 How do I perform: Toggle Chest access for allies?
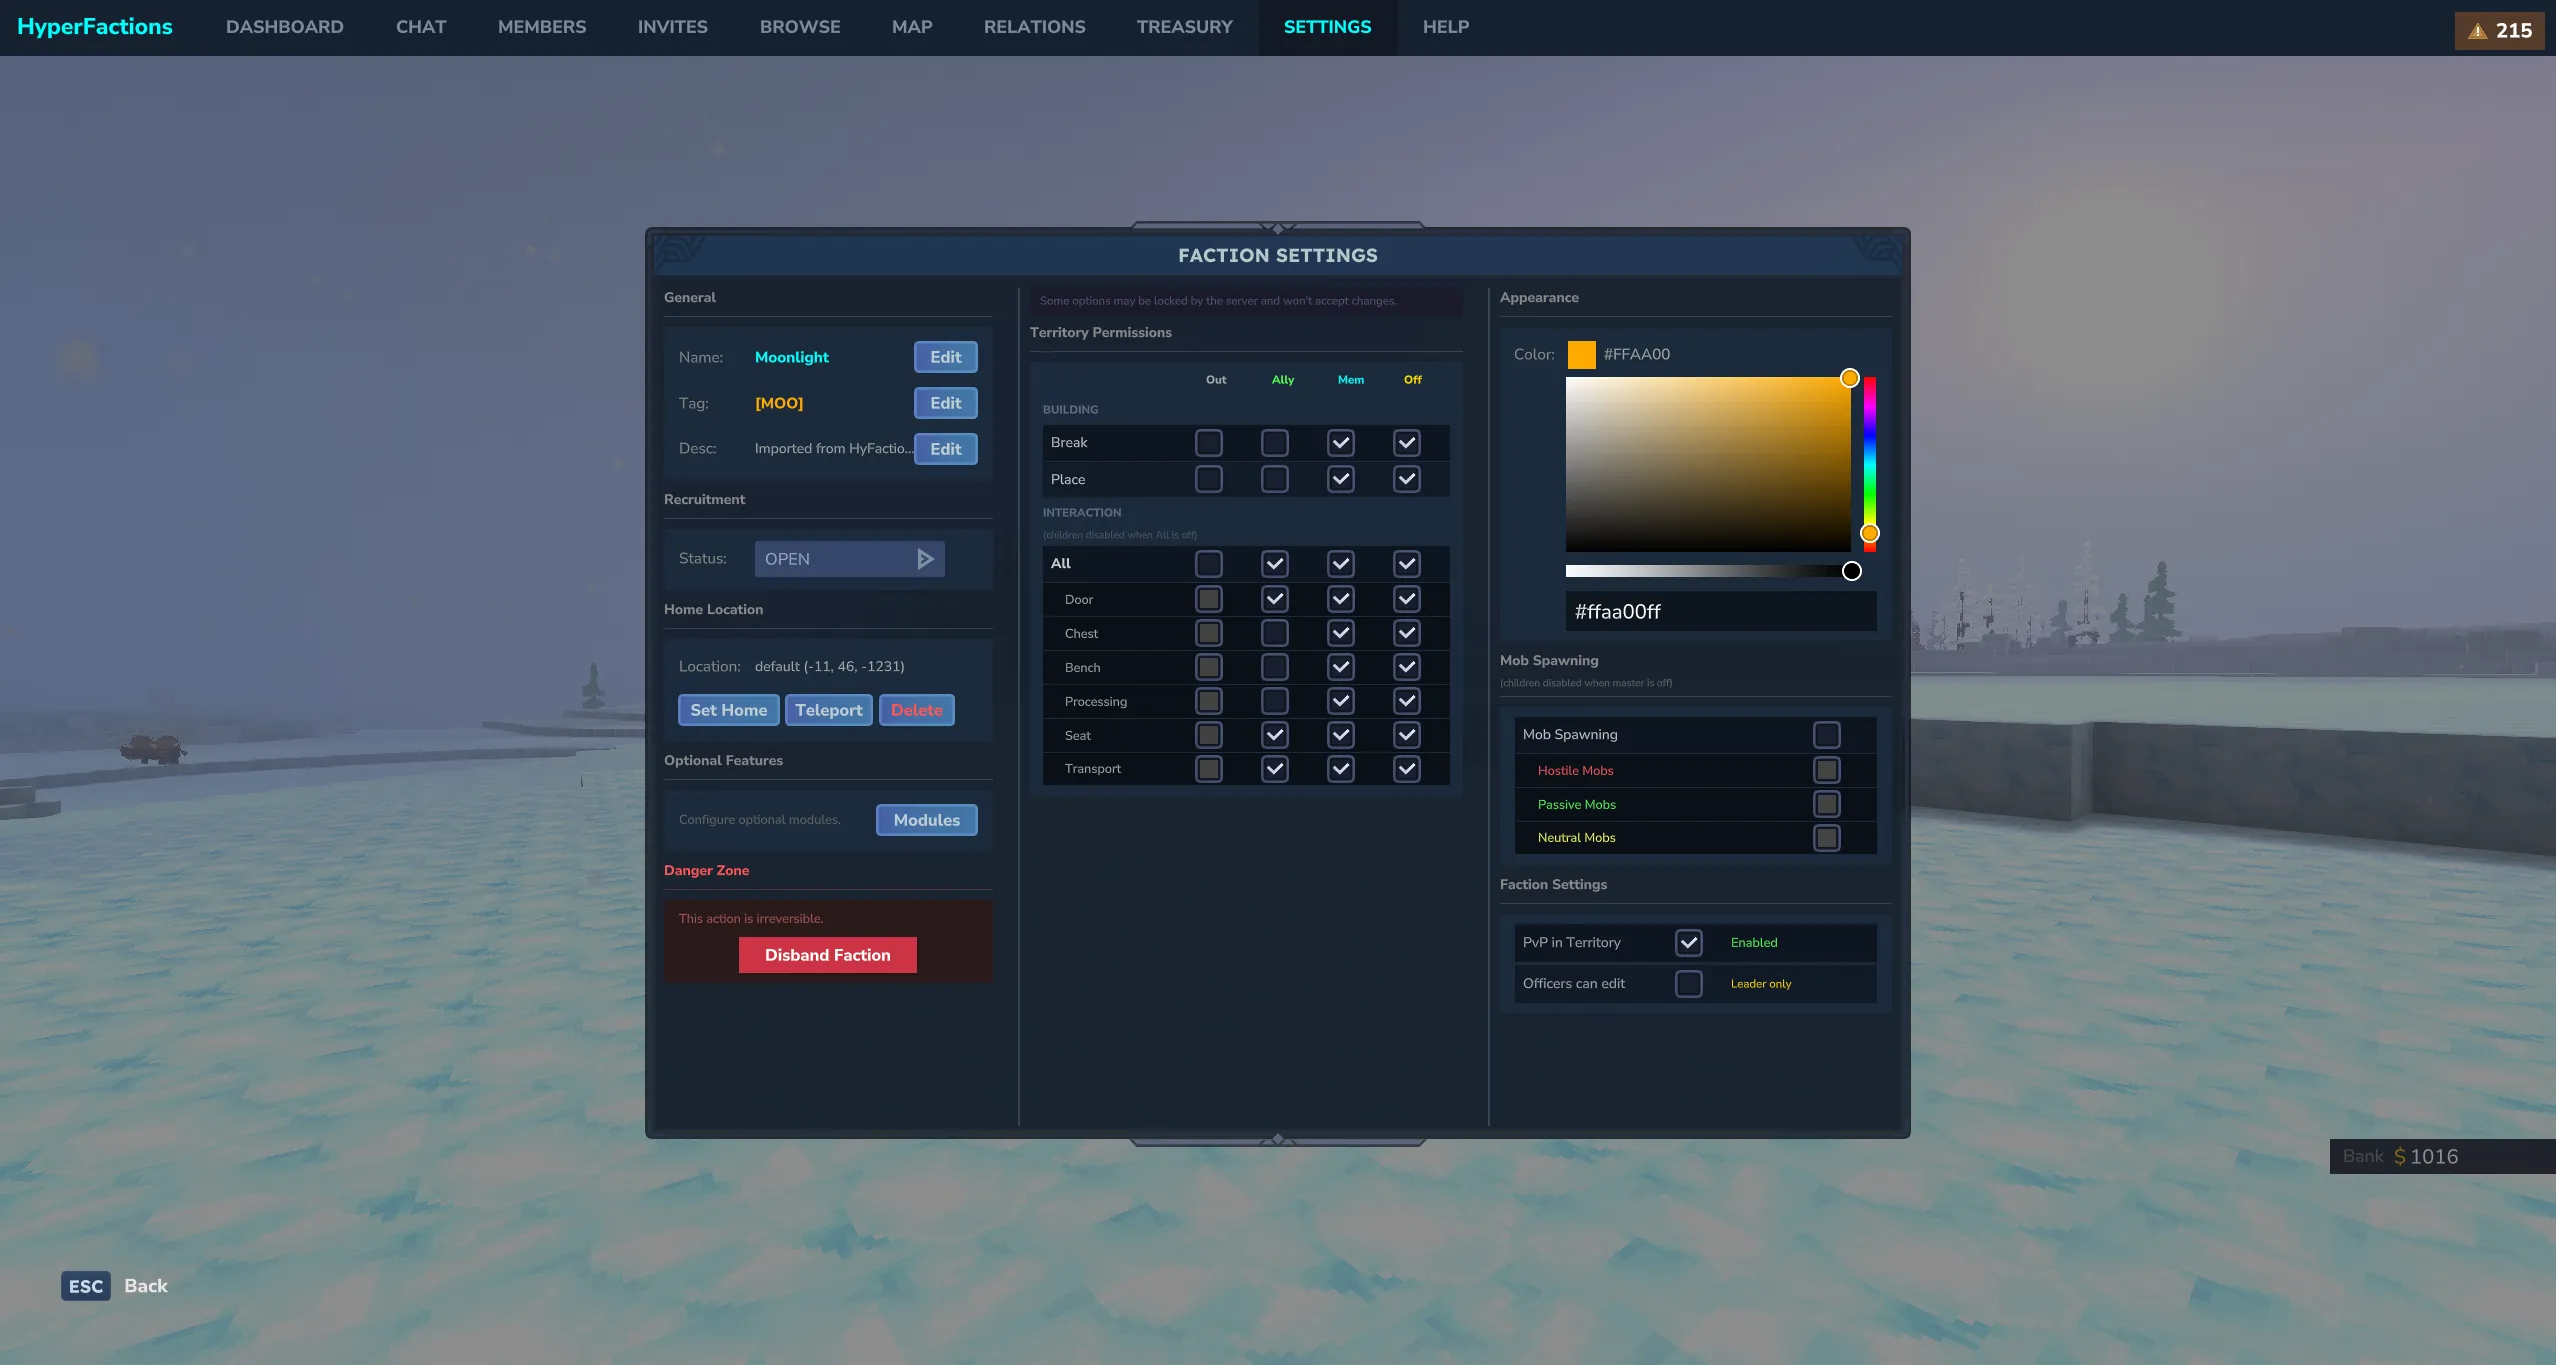(1274, 633)
